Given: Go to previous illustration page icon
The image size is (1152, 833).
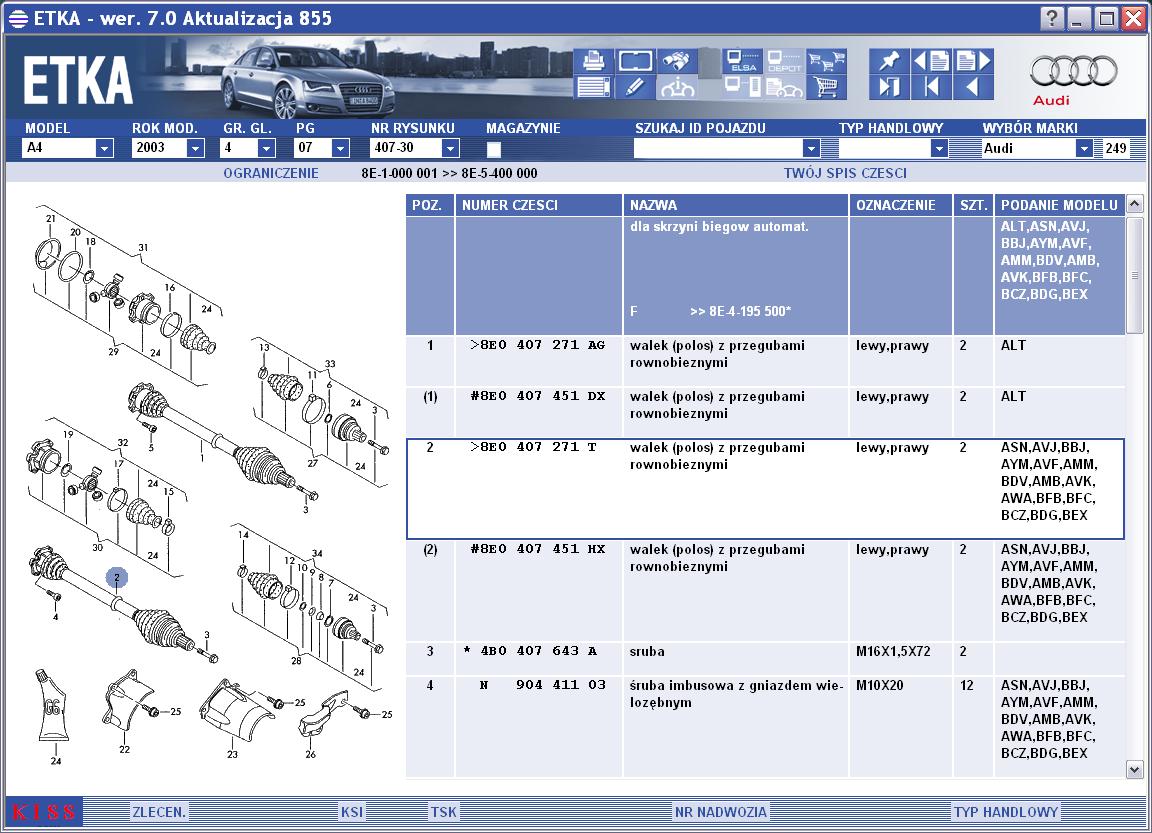Looking at the screenshot, I should tap(930, 61).
